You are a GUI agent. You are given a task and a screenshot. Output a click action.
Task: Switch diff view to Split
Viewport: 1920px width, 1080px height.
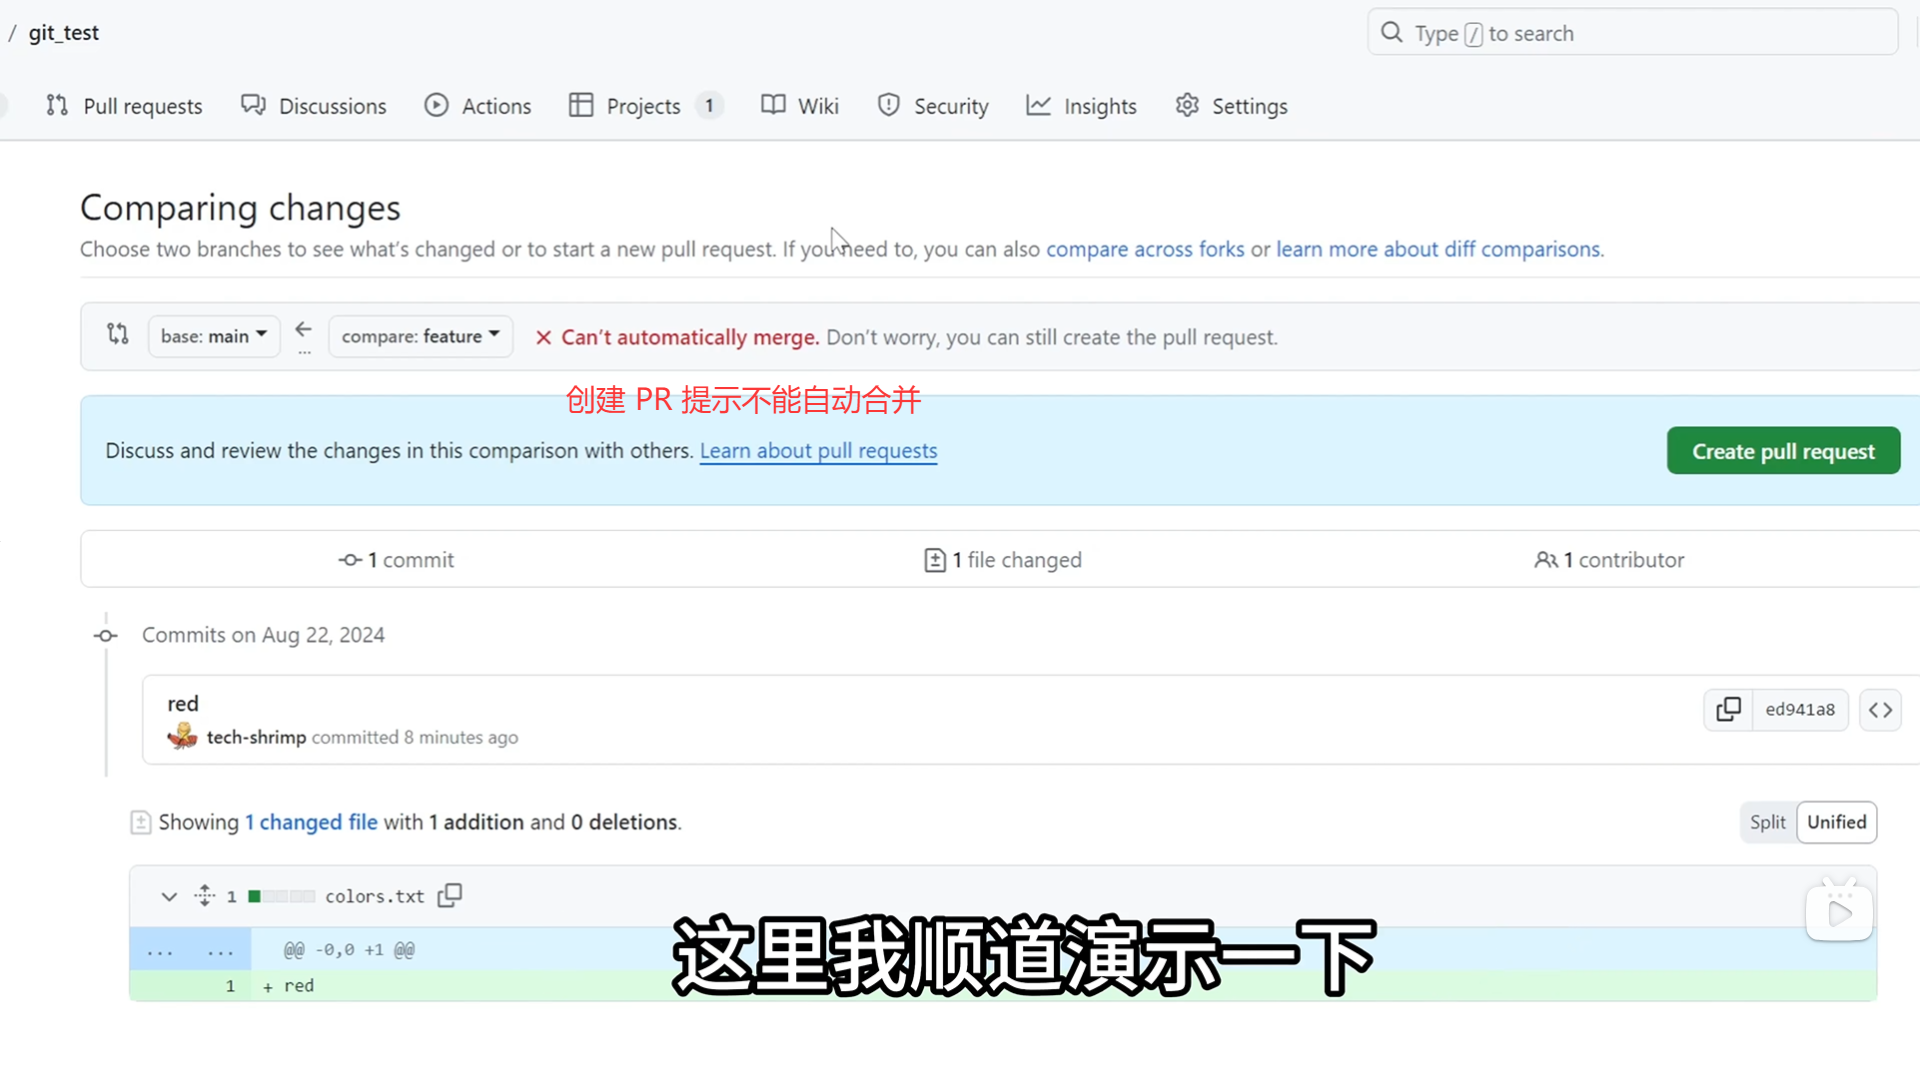pos(1767,822)
